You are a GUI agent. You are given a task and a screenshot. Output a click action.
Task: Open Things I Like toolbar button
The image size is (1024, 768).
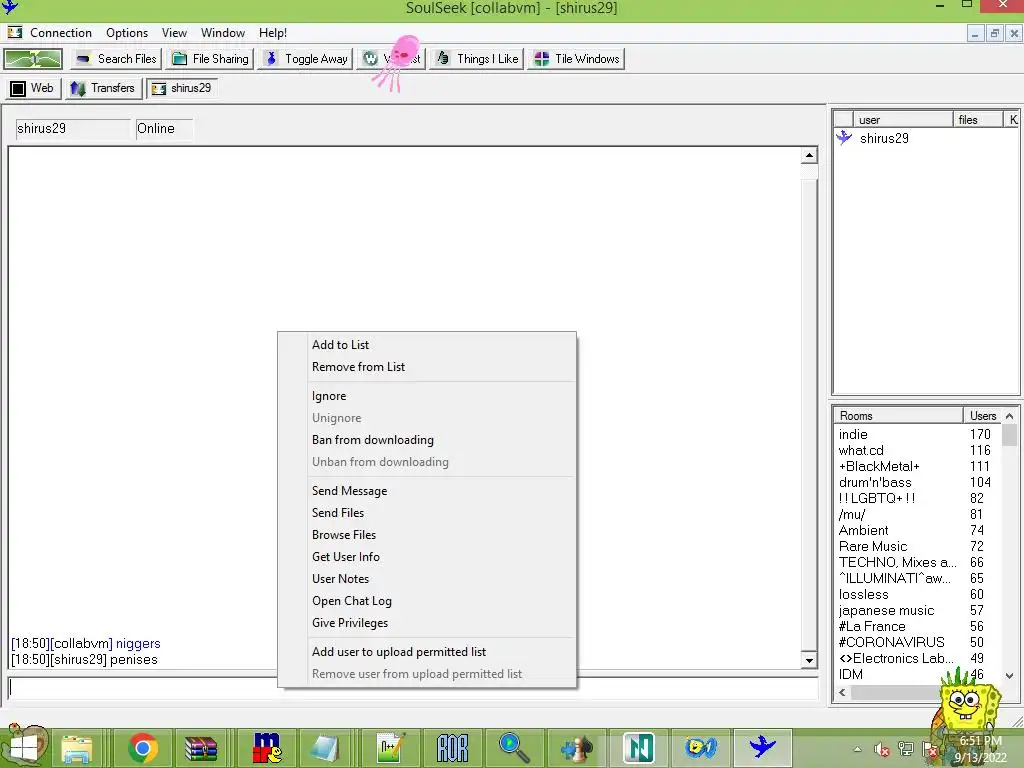click(x=477, y=59)
